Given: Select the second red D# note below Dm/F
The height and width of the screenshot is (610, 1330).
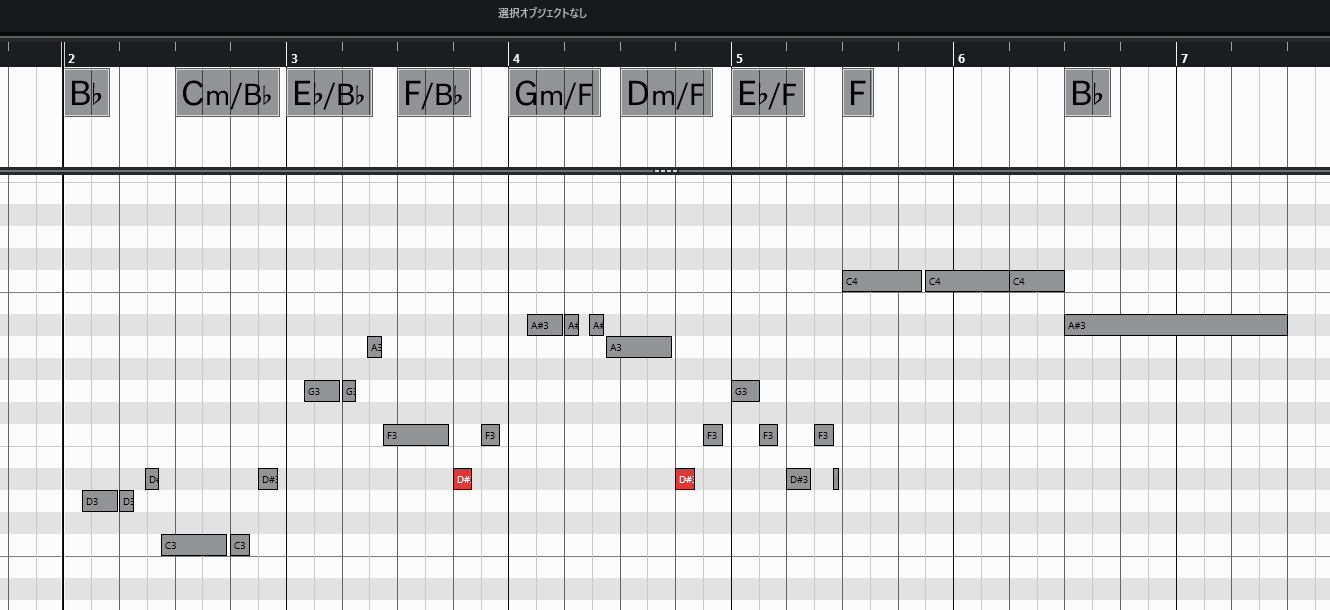Looking at the screenshot, I should [x=685, y=479].
